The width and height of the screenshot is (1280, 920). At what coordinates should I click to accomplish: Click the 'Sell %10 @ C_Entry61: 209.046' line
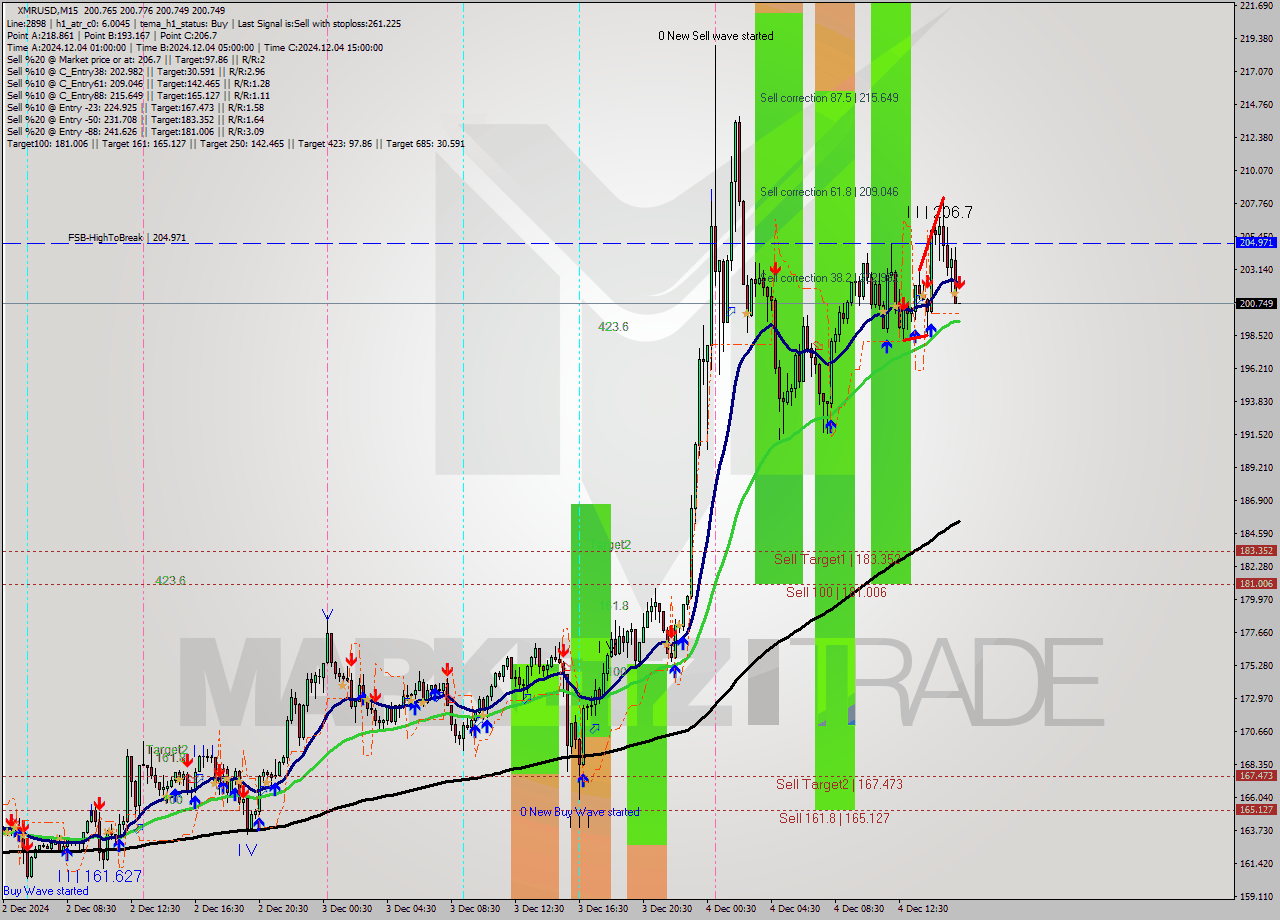click(138, 84)
